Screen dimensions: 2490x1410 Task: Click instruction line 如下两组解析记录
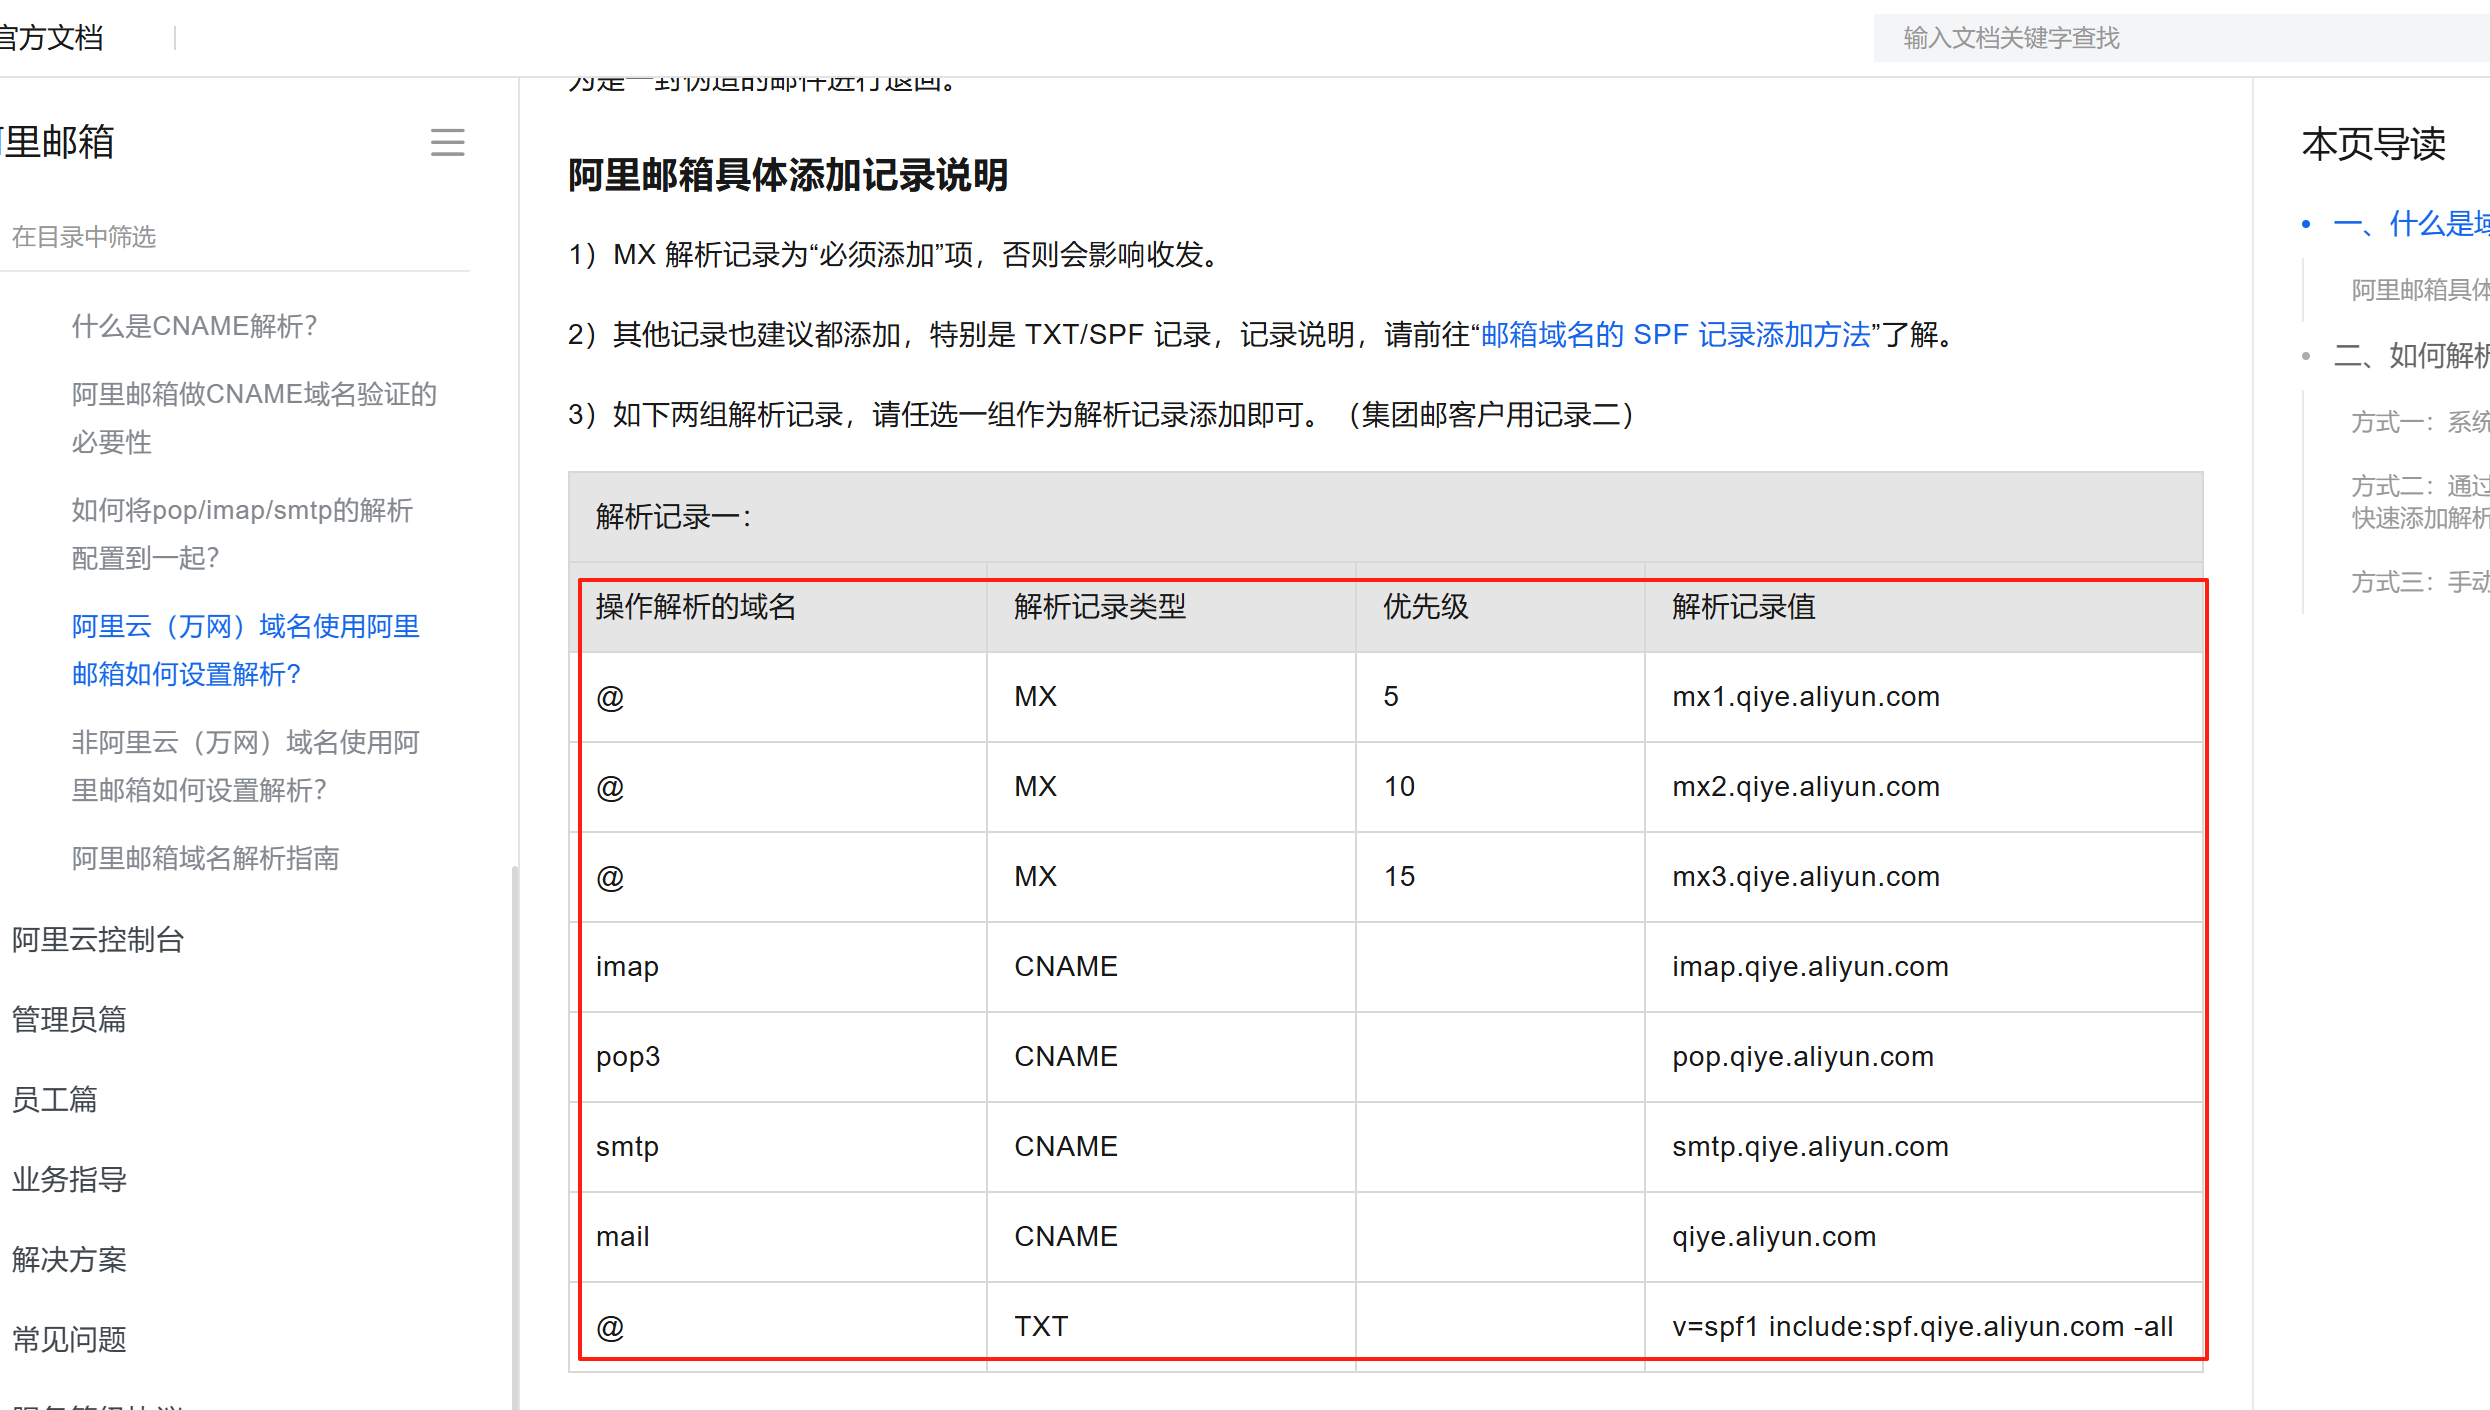tap(1102, 415)
